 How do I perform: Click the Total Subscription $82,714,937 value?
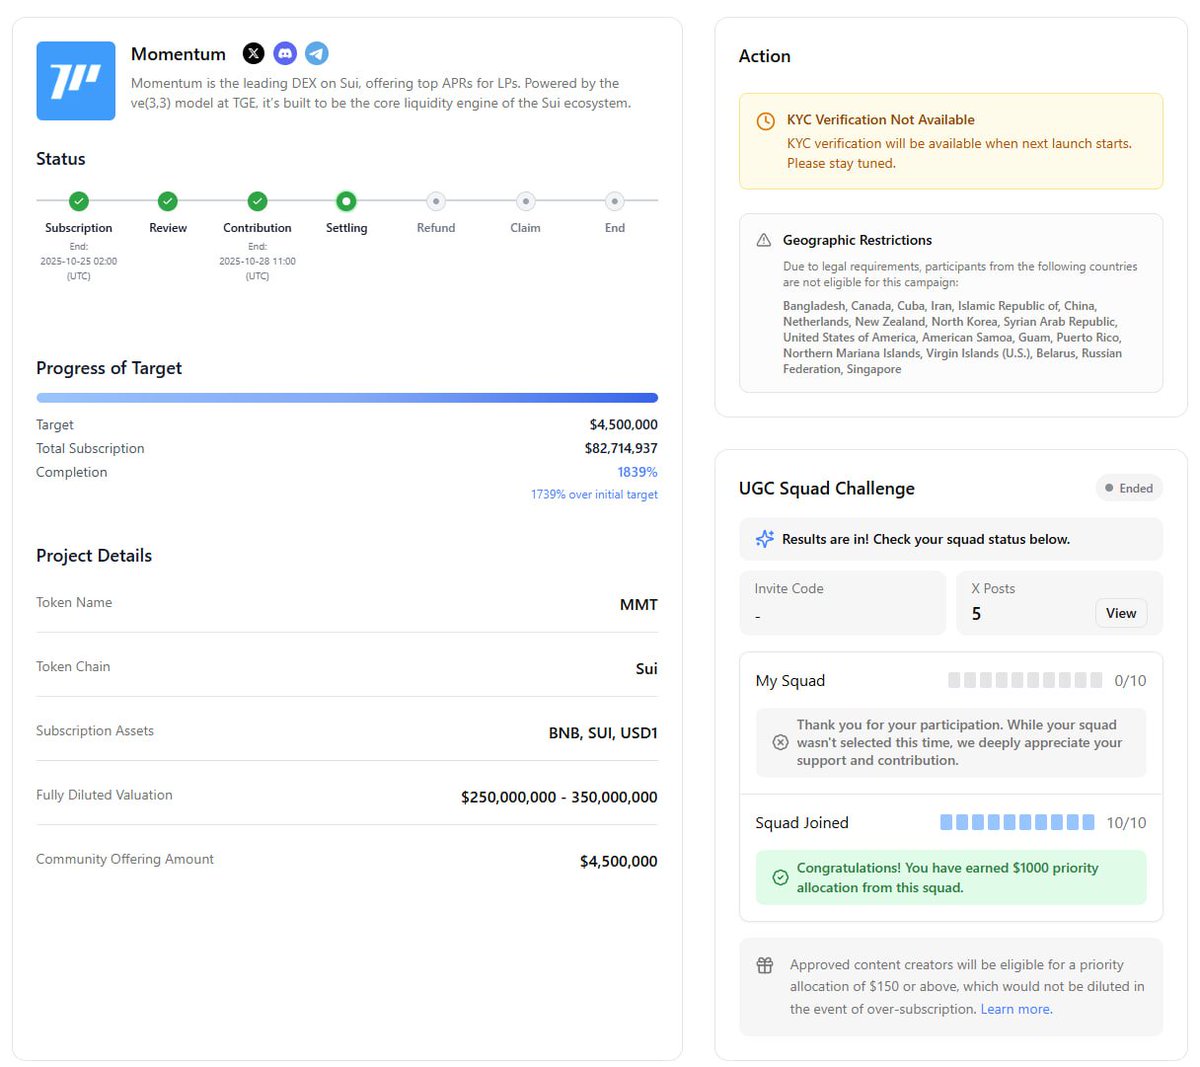click(x=621, y=448)
